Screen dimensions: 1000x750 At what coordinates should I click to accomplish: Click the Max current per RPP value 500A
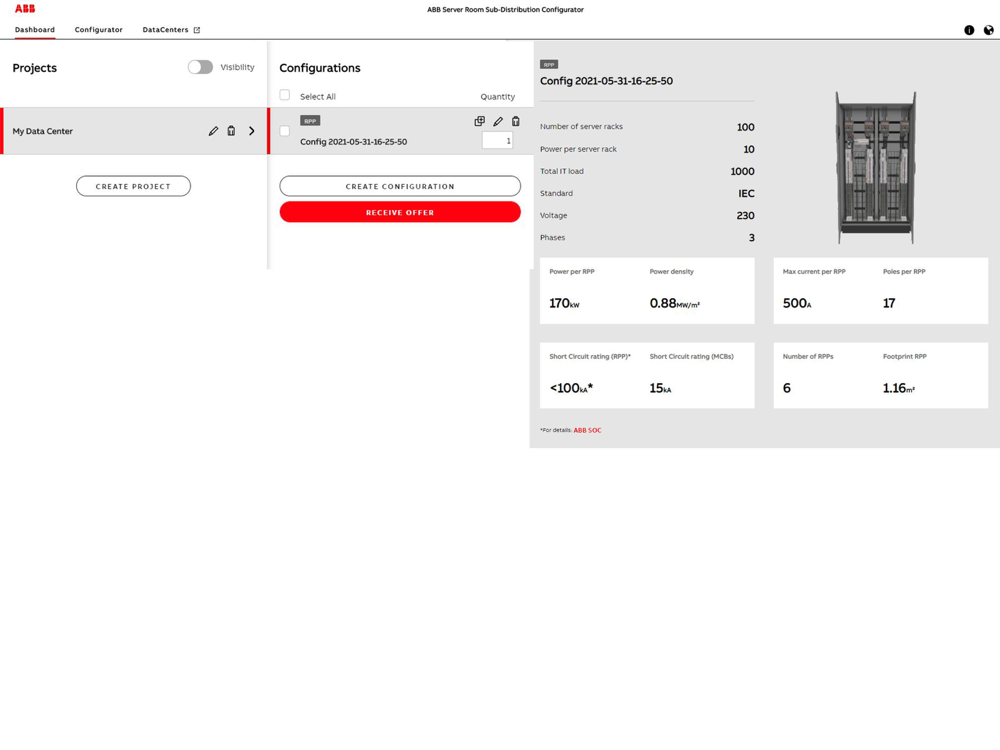797,303
